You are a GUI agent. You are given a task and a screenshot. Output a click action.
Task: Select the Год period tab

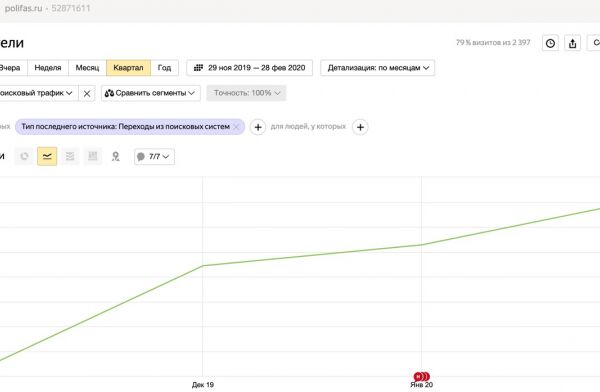[164, 68]
